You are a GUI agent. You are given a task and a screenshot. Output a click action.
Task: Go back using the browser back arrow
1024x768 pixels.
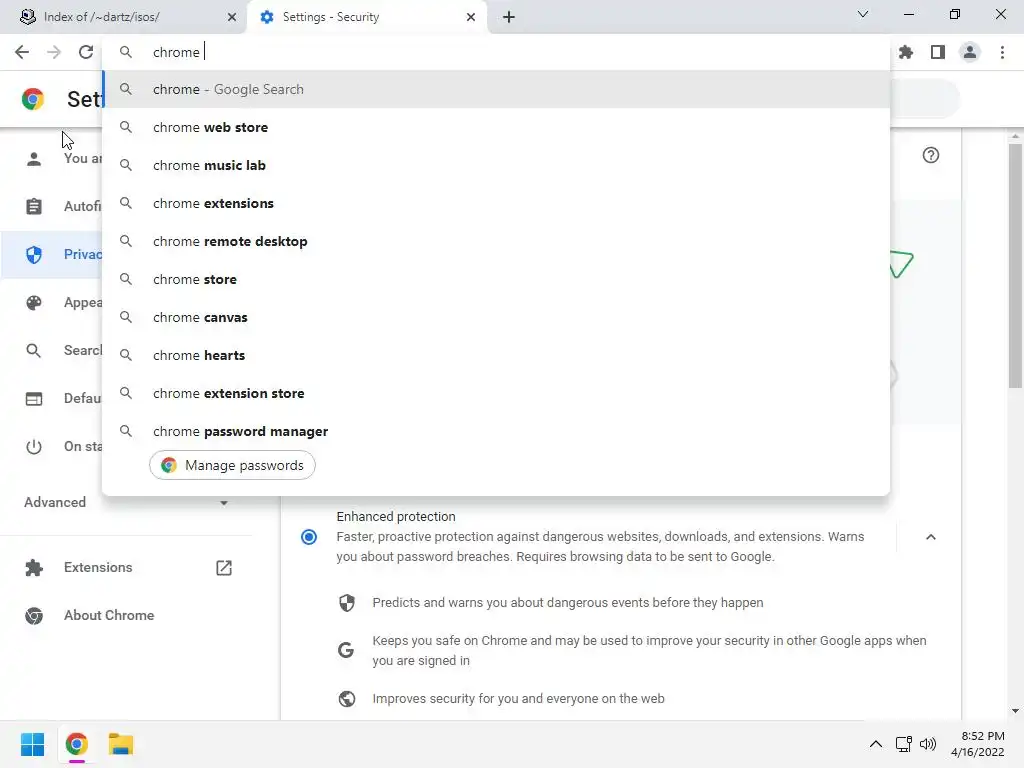click(22, 52)
